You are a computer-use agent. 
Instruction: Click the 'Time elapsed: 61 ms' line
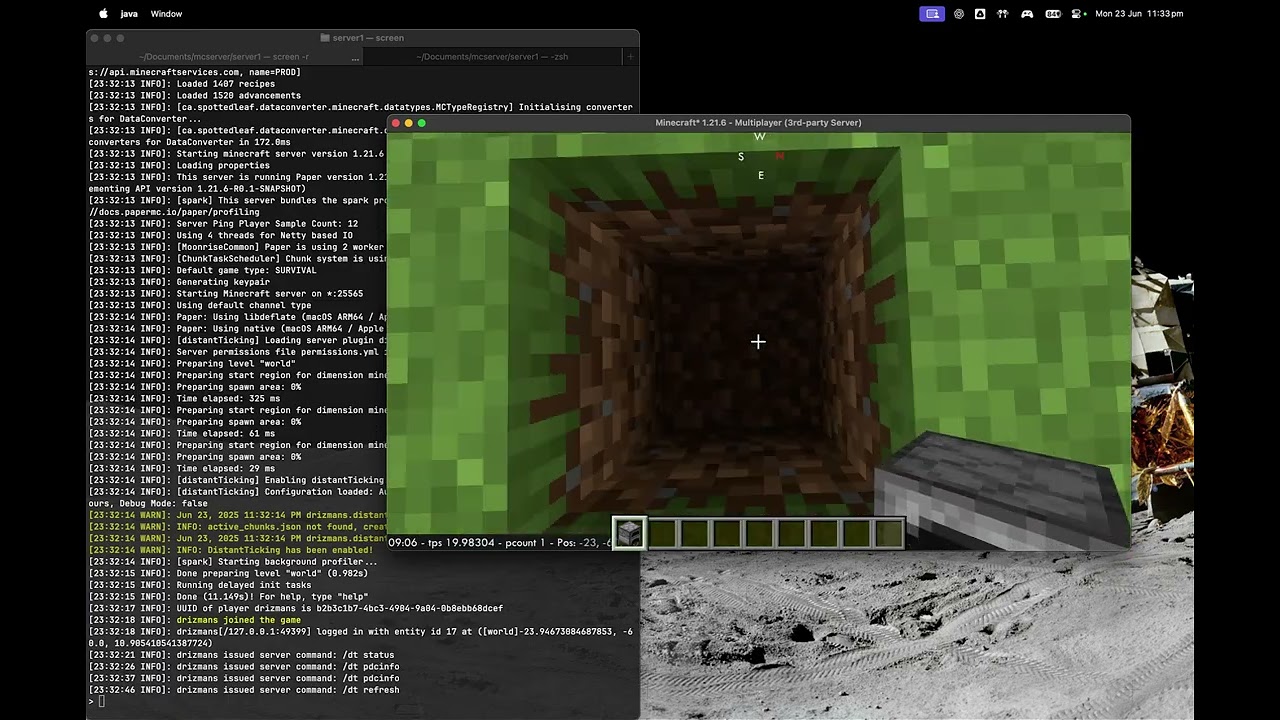click(181, 434)
